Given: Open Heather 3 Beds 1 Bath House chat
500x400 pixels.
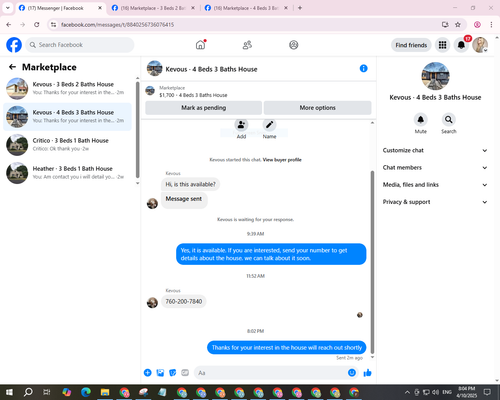Looking at the screenshot, I should pos(68,173).
